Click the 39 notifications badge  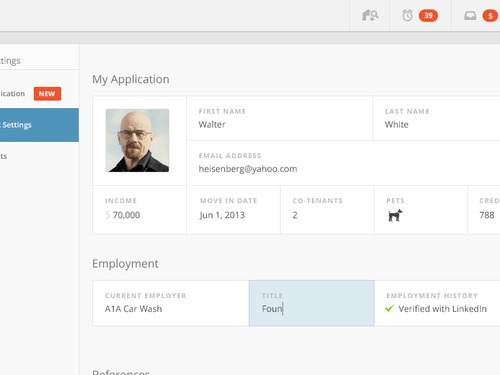tap(428, 16)
